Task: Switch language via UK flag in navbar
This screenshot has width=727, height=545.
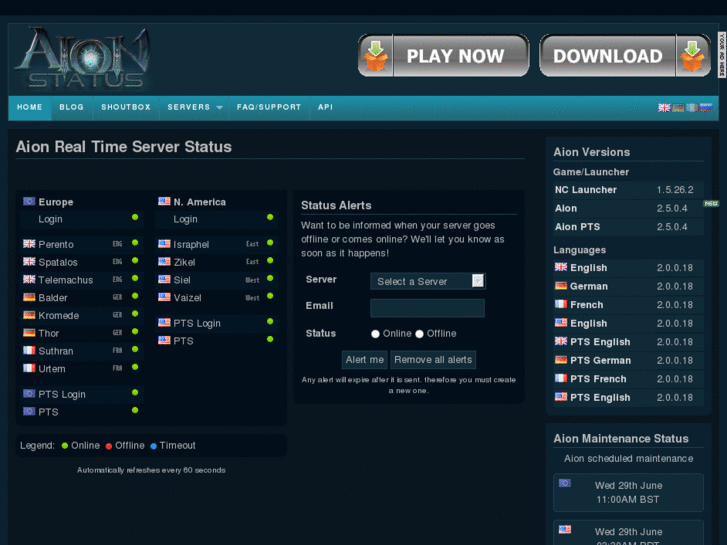Action: (664, 108)
